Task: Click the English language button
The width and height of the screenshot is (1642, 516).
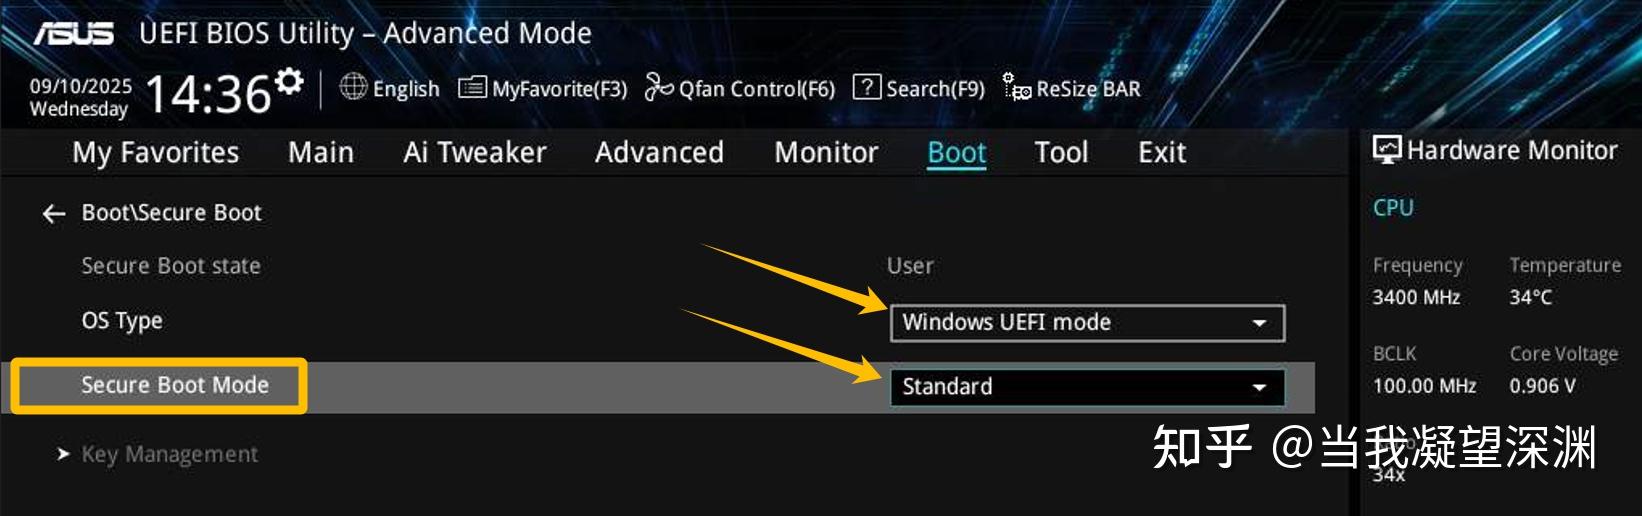Action: [406, 89]
